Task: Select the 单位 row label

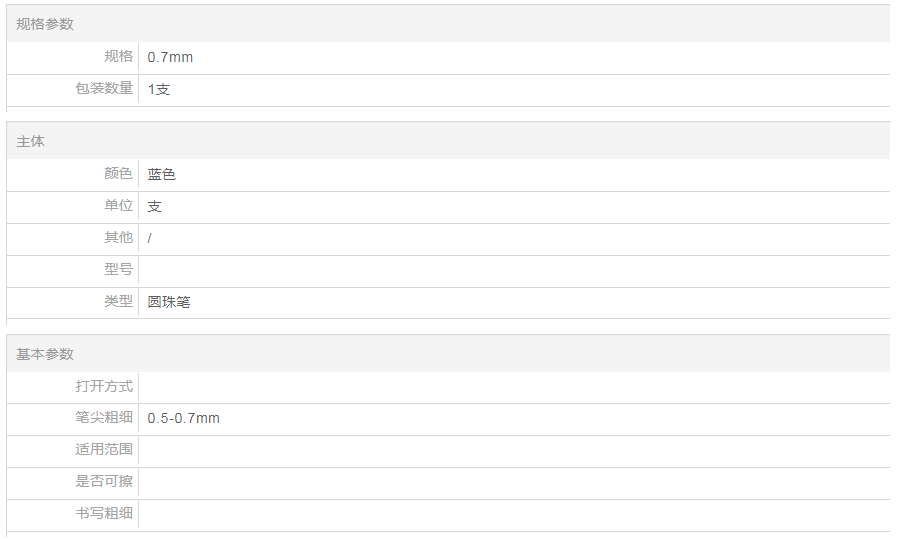Action: tap(118, 206)
